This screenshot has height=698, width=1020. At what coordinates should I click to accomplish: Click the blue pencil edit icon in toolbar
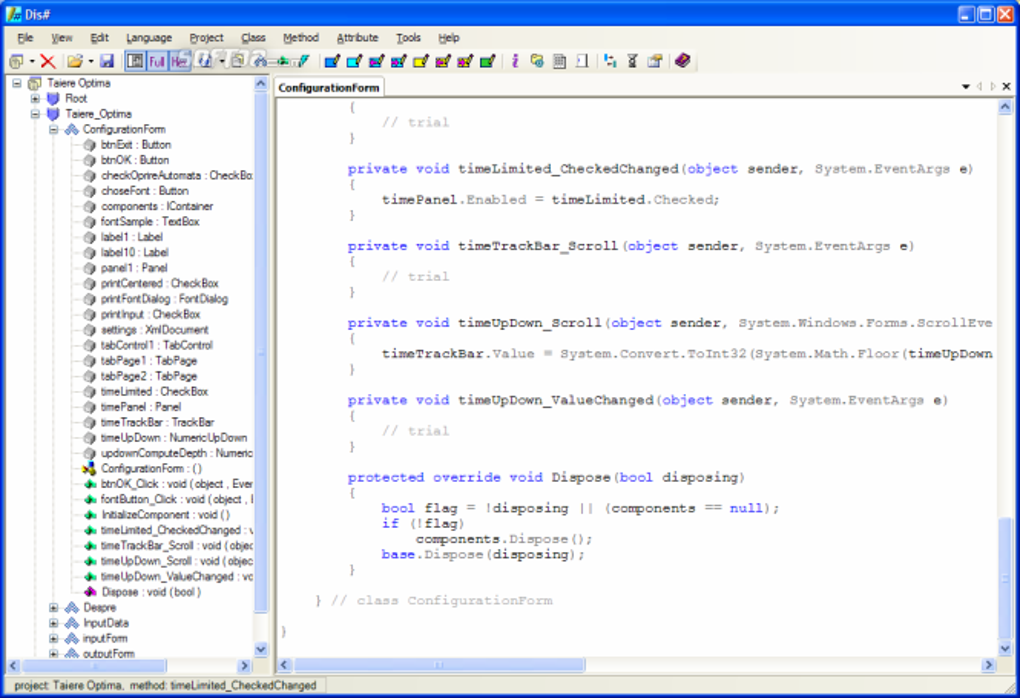[x=332, y=61]
